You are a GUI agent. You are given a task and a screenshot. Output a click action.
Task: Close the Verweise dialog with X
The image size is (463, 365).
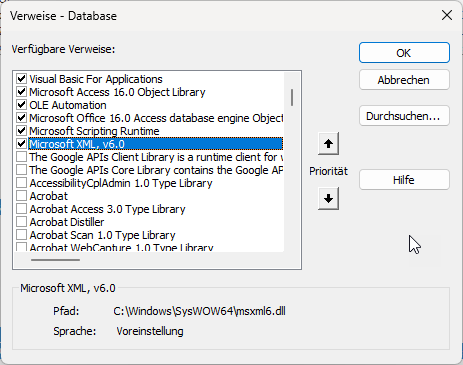(x=447, y=15)
